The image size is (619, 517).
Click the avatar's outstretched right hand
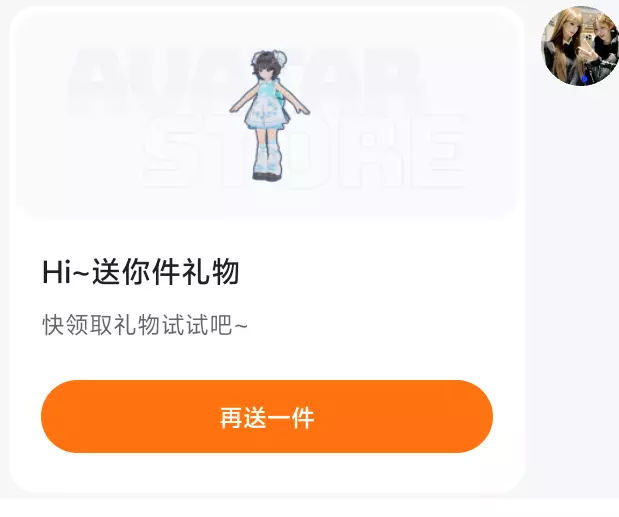(237, 108)
